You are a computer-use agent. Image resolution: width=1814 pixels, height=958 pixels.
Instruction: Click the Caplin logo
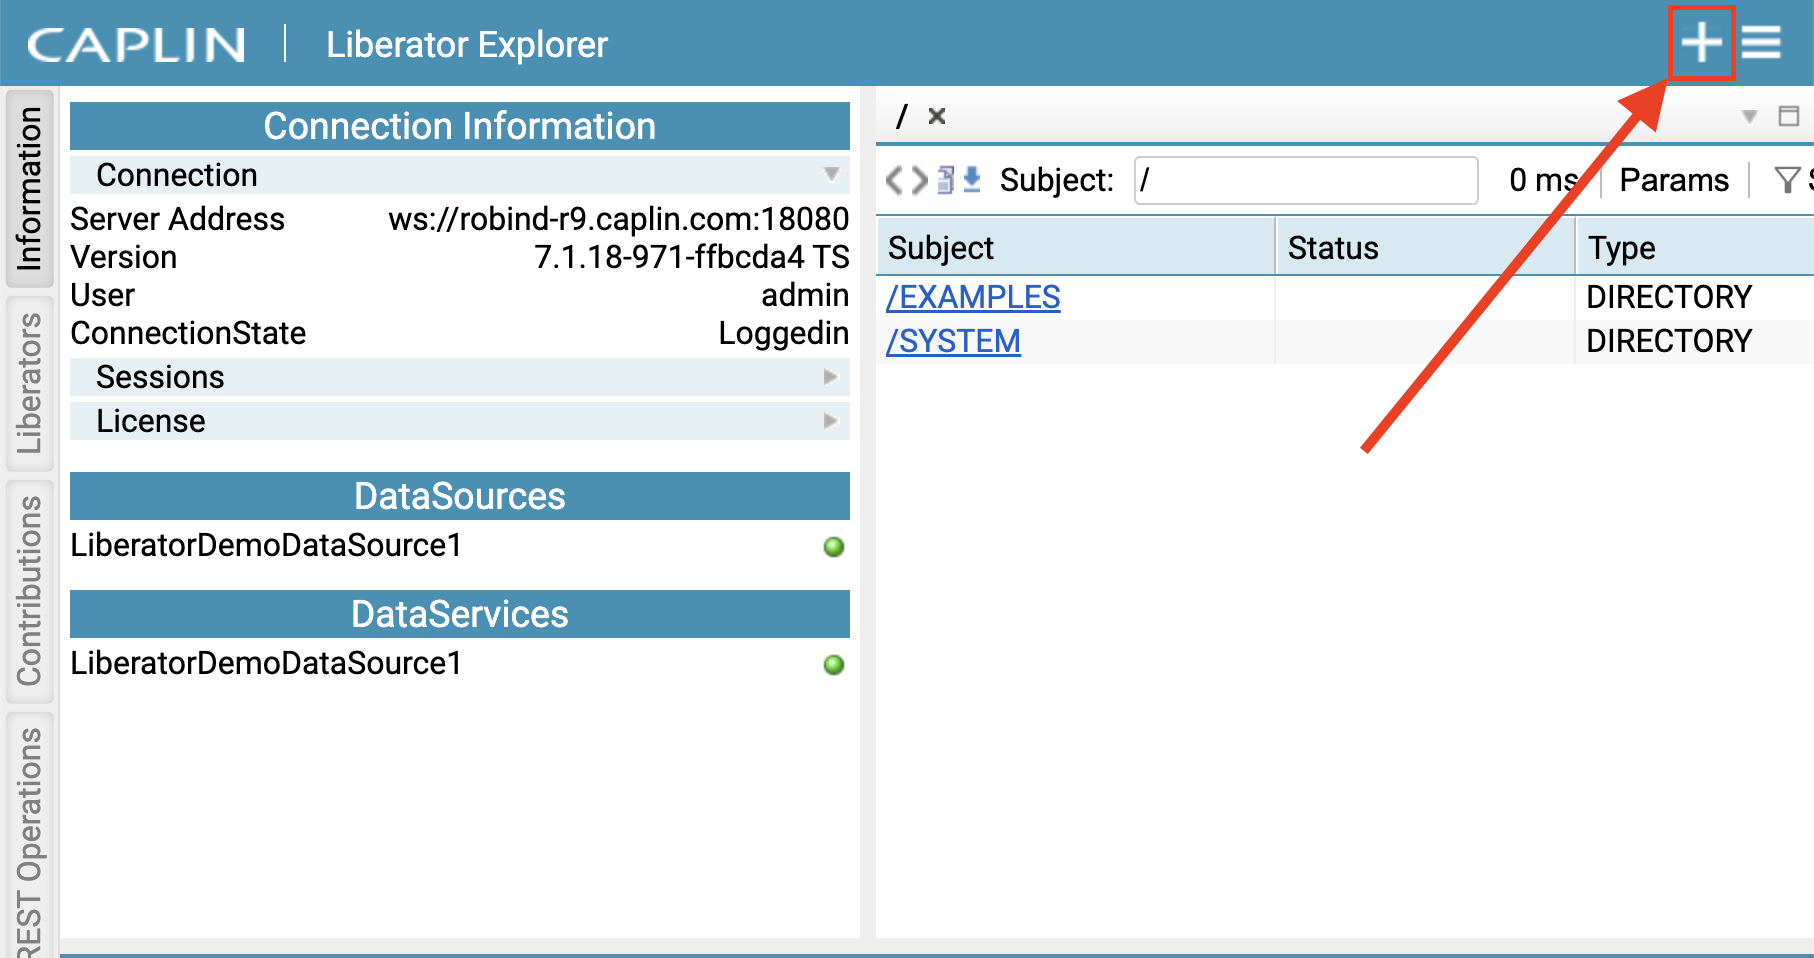tap(136, 45)
